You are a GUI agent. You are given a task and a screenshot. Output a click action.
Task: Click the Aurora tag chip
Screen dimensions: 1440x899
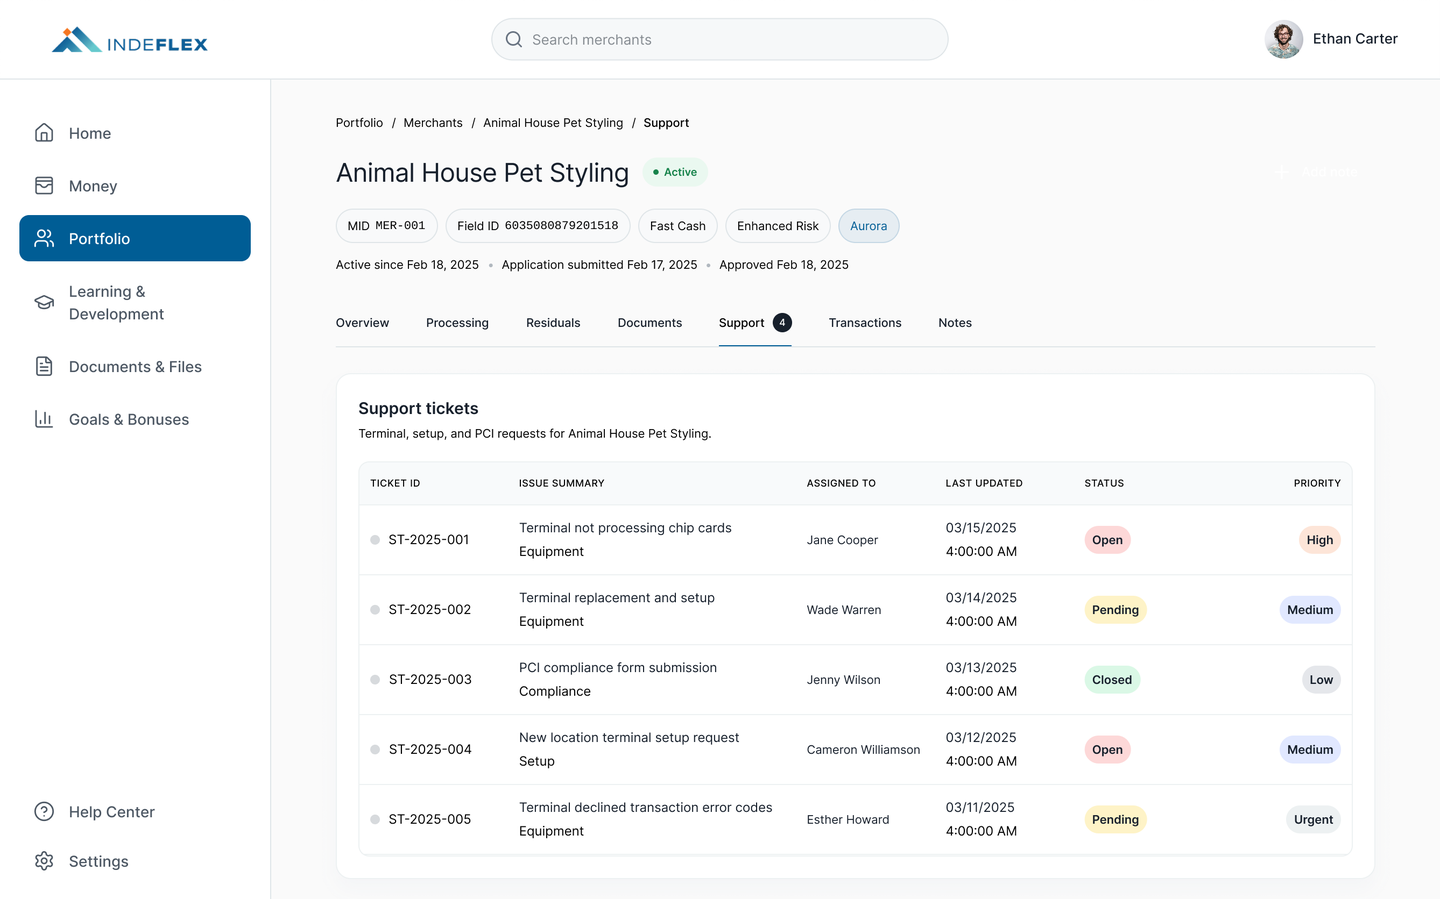click(x=869, y=226)
